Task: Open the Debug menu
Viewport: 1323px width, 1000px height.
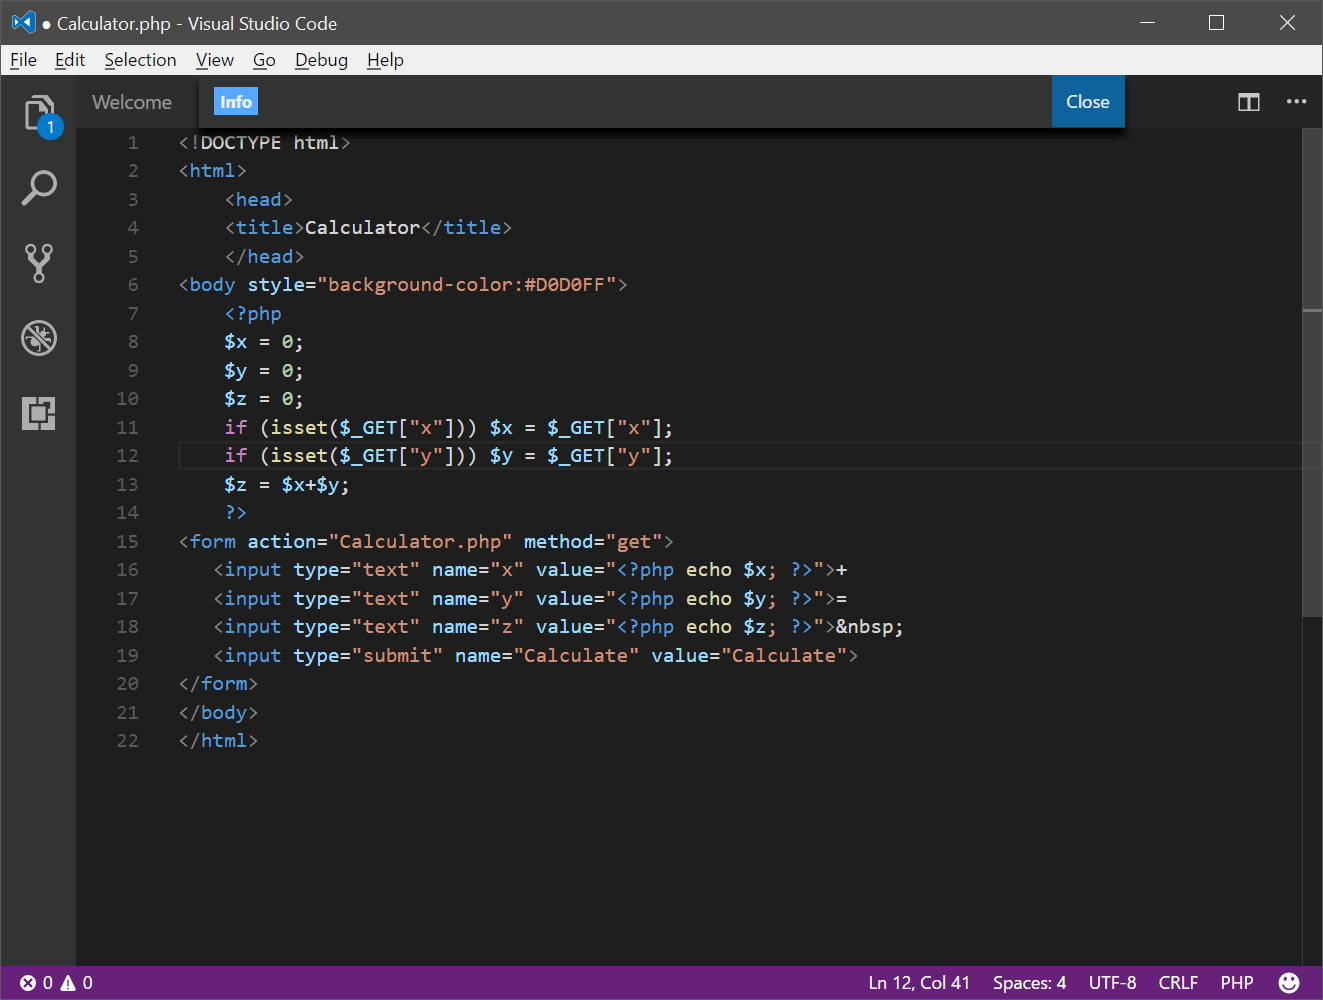Action: pos(321,60)
